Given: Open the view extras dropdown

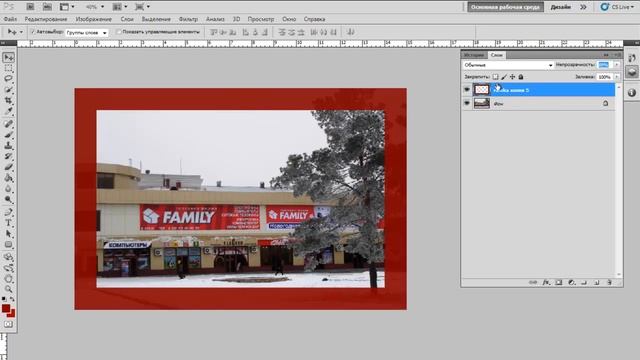Looking at the screenshot, I should [67, 7].
